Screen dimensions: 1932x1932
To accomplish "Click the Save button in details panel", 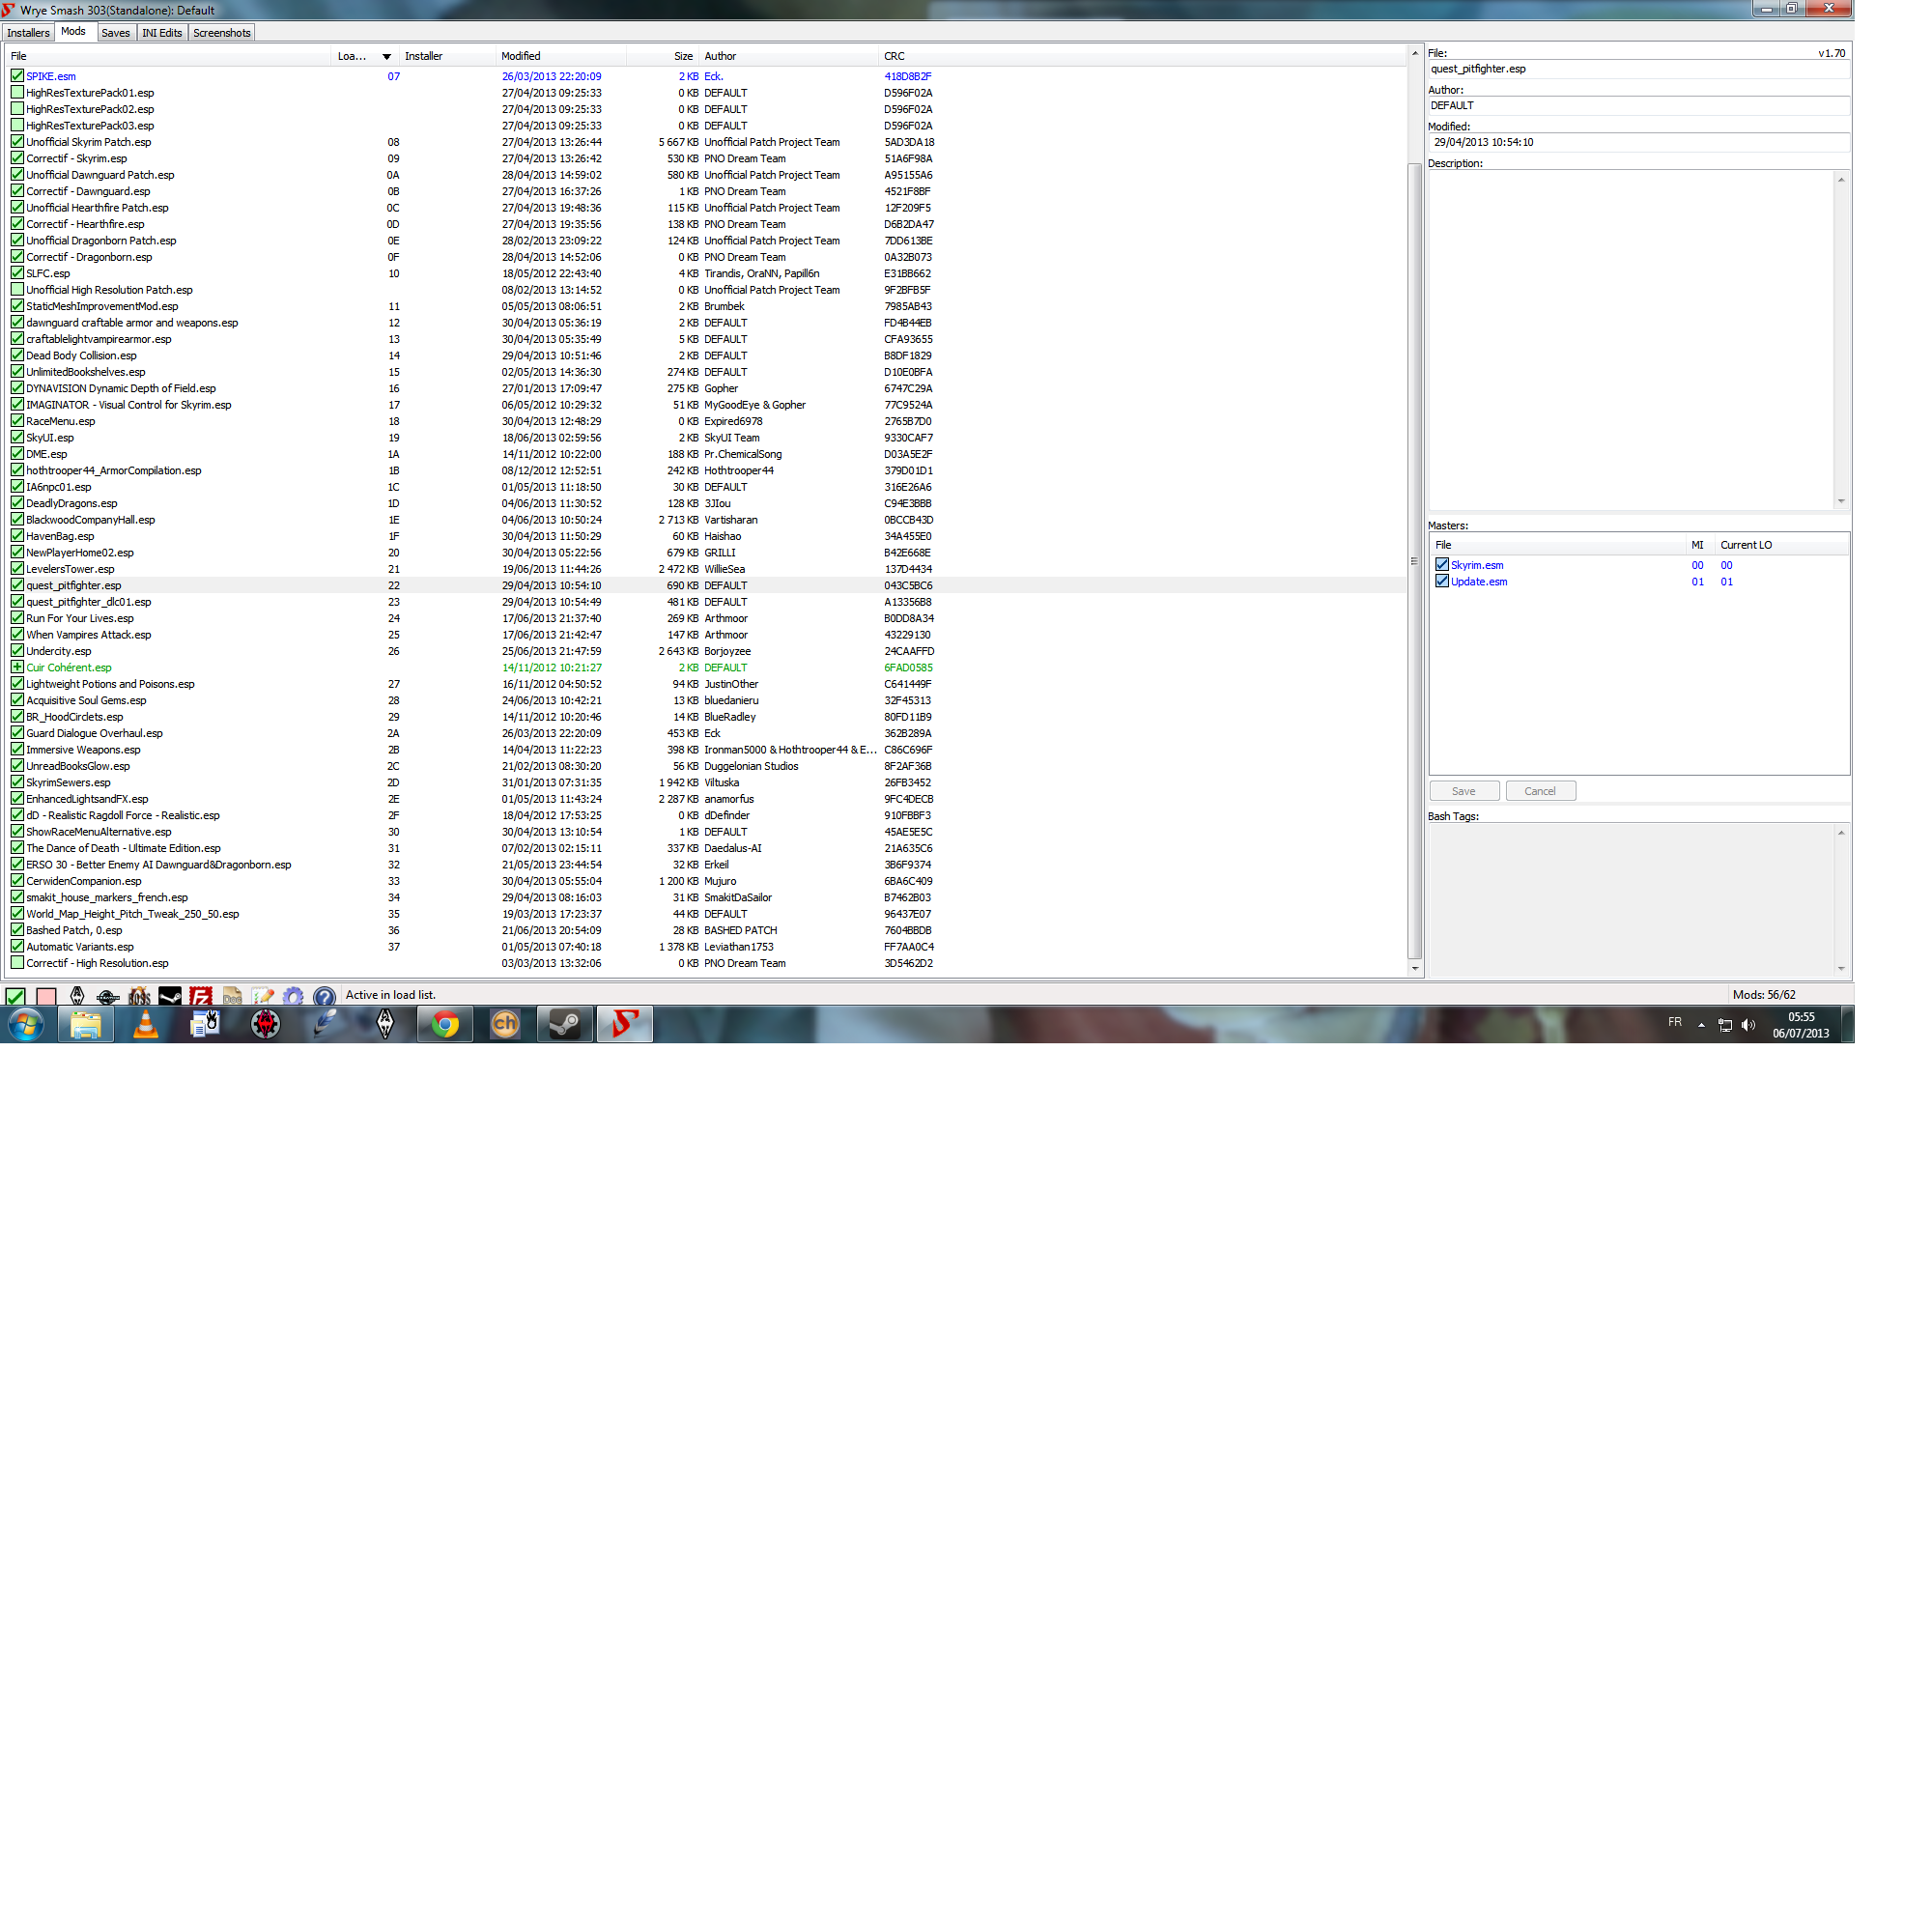I will (x=1464, y=791).
